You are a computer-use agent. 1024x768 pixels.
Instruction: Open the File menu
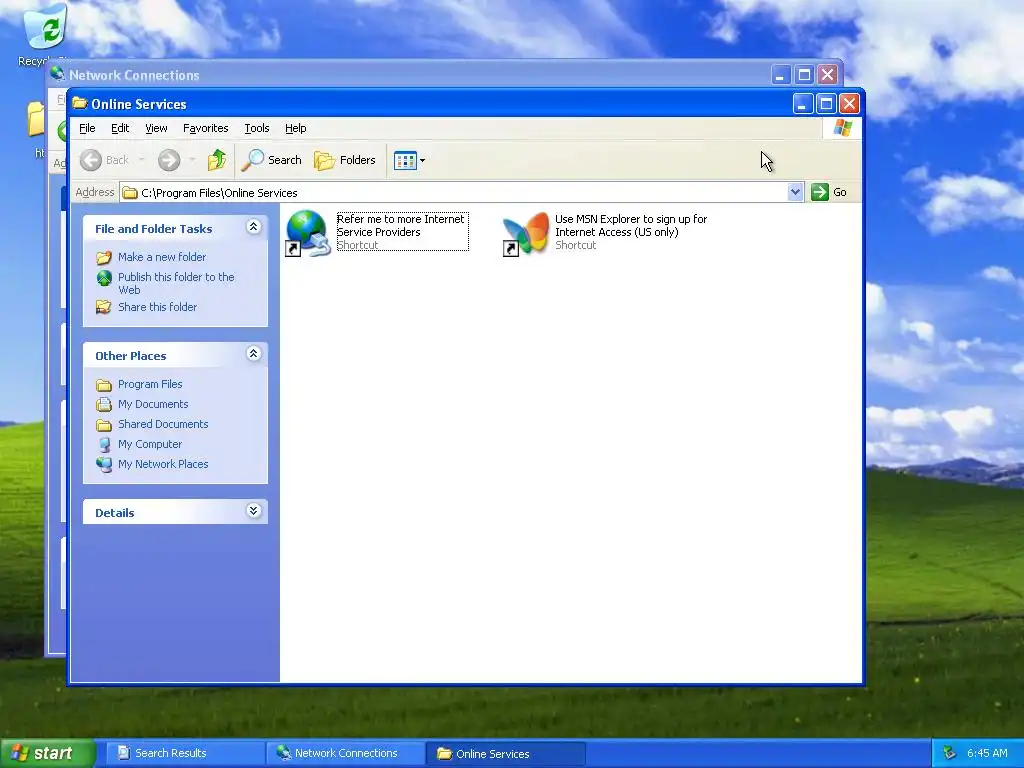pos(87,128)
